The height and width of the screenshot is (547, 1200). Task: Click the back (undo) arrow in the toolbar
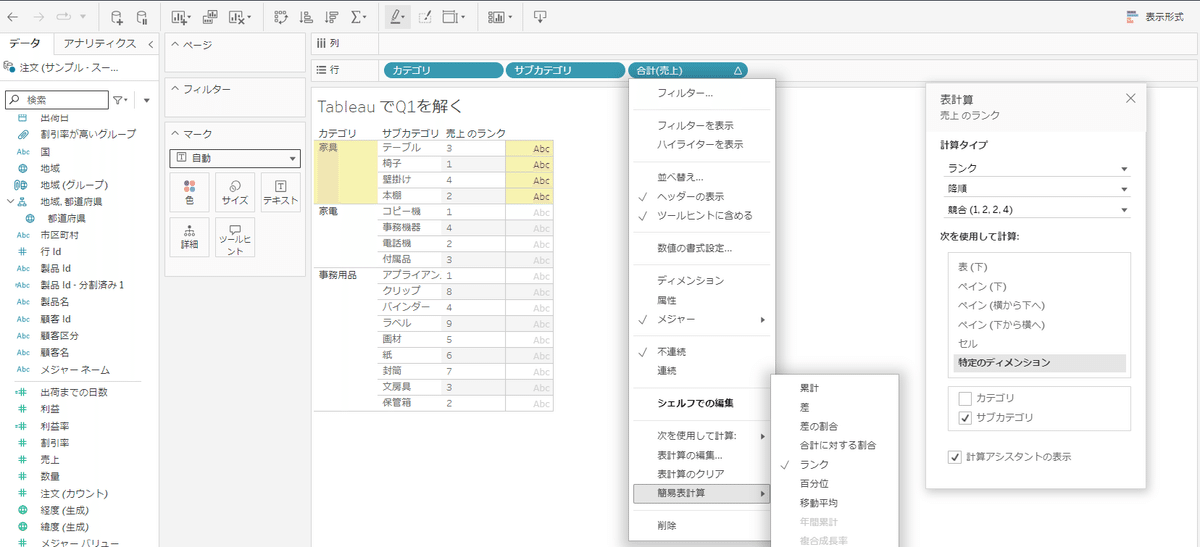pyautogui.click(x=13, y=17)
